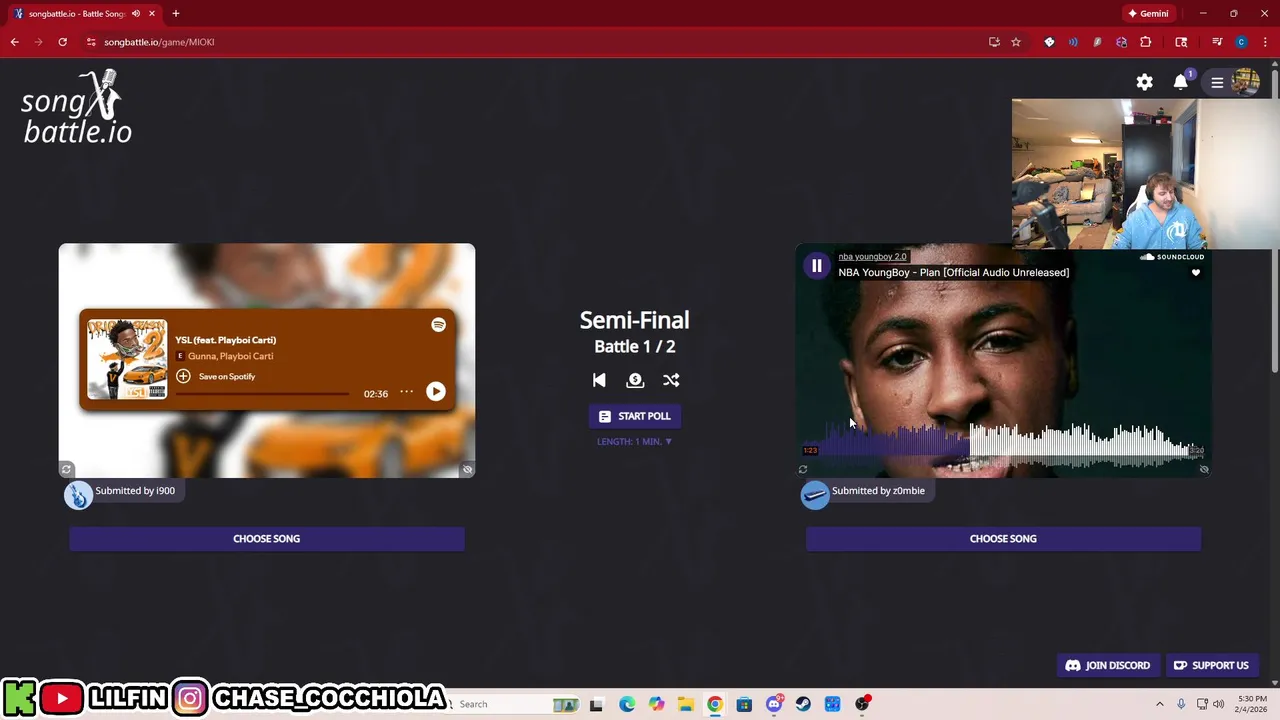Open Chrome three-dot menu
Image resolution: width=1280 pixels, height=720 pixels.
(x=1264, y=42)
